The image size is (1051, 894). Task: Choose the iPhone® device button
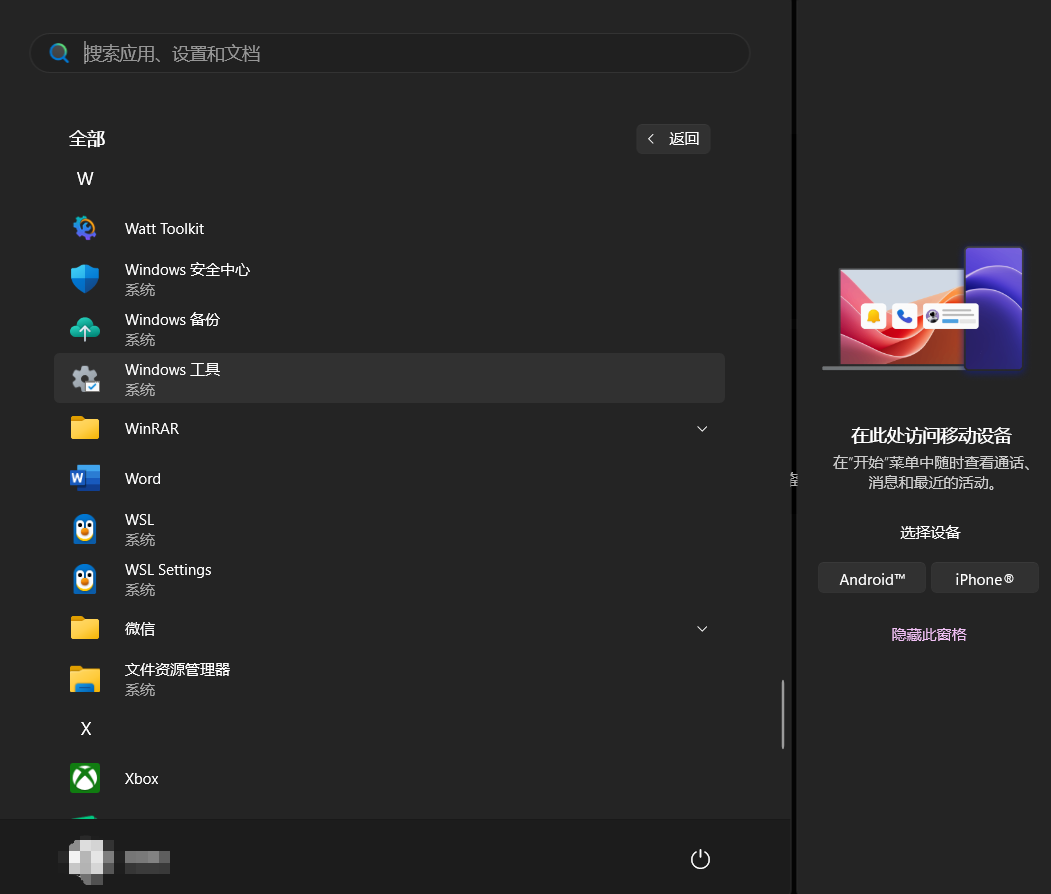(x=985, y=579)
